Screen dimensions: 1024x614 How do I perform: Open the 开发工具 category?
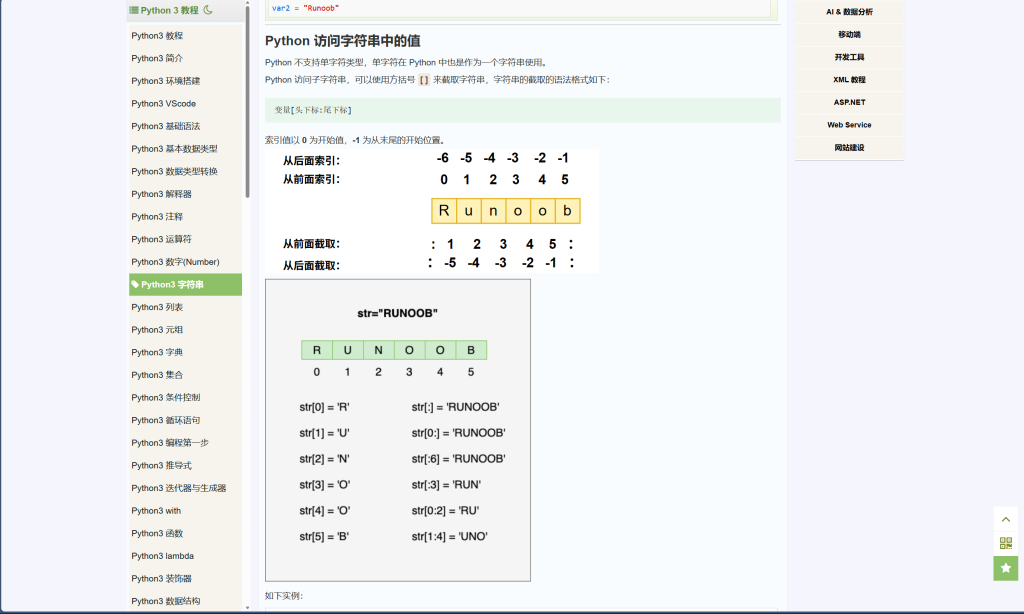[848, 57]
